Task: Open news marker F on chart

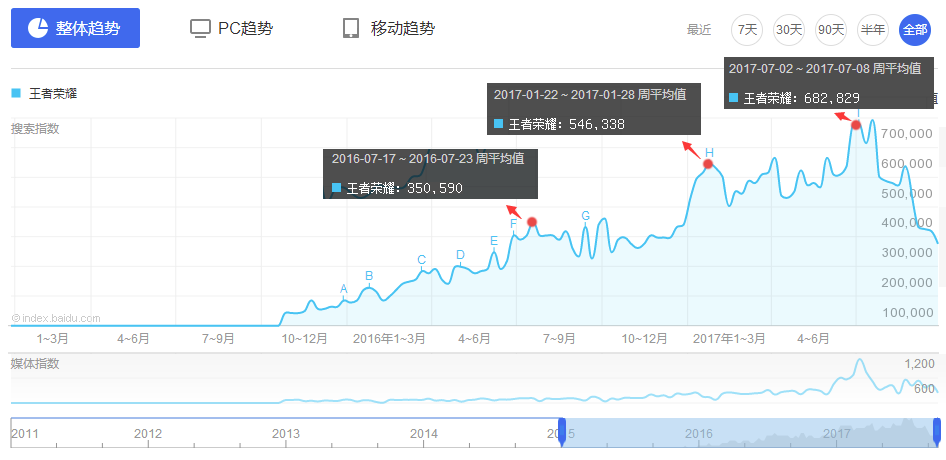Action: pyautogui.click(x=513, y=224)
